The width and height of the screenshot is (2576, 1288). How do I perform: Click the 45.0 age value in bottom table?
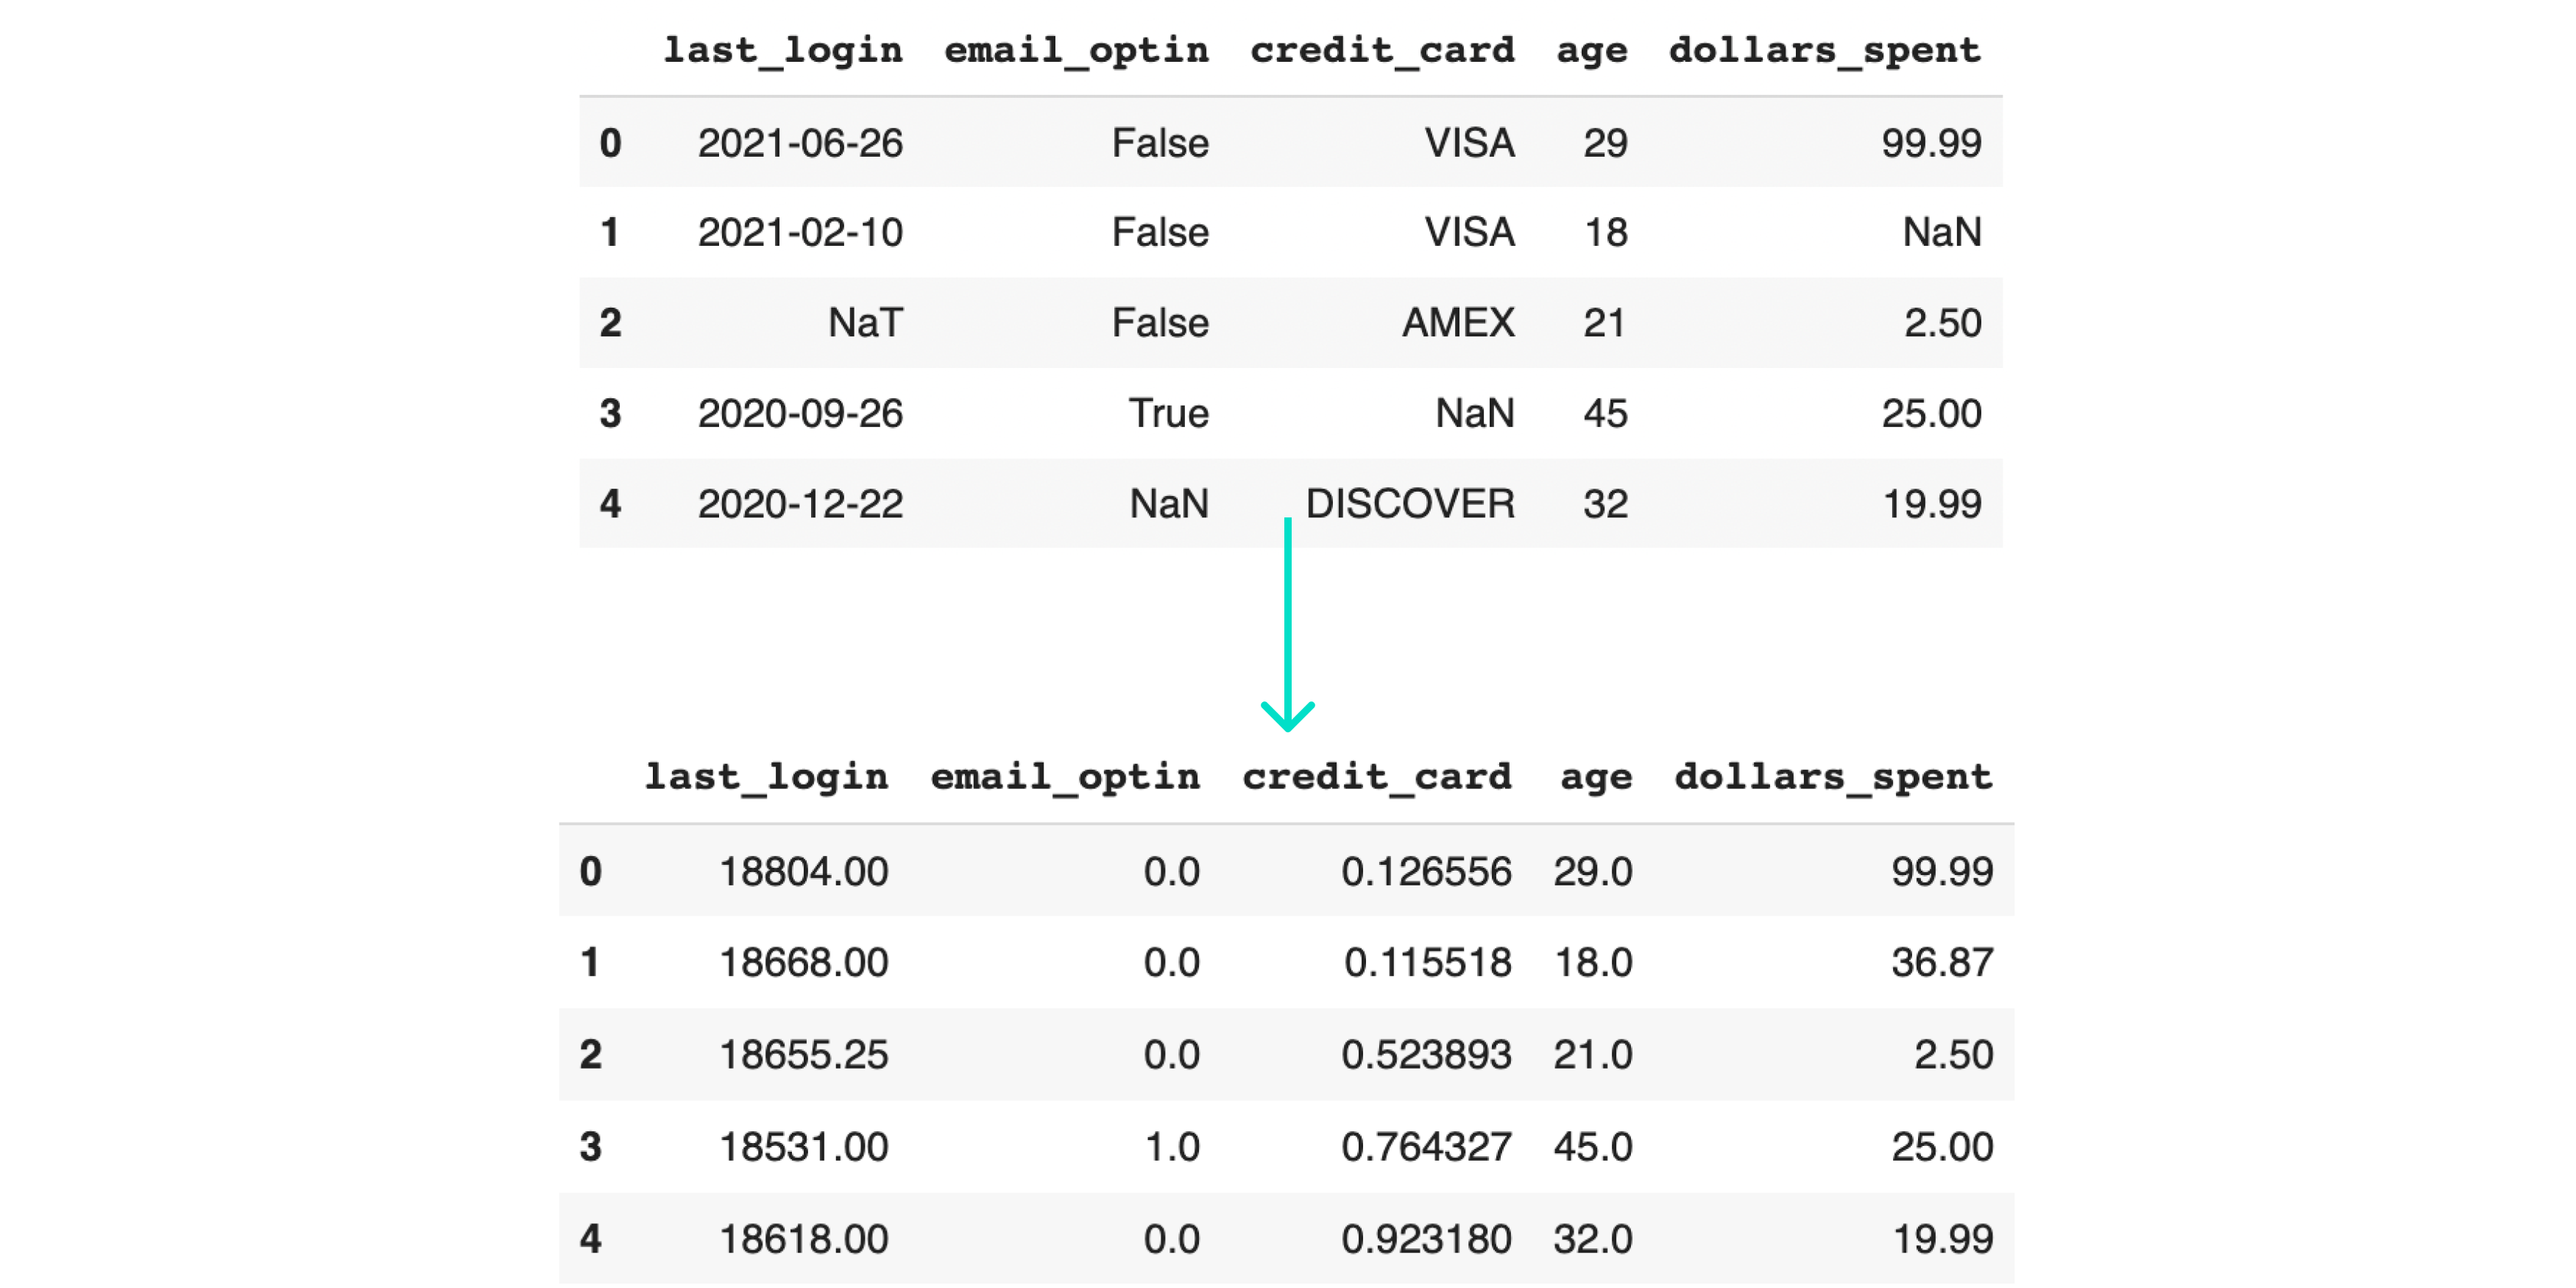1592,1147
